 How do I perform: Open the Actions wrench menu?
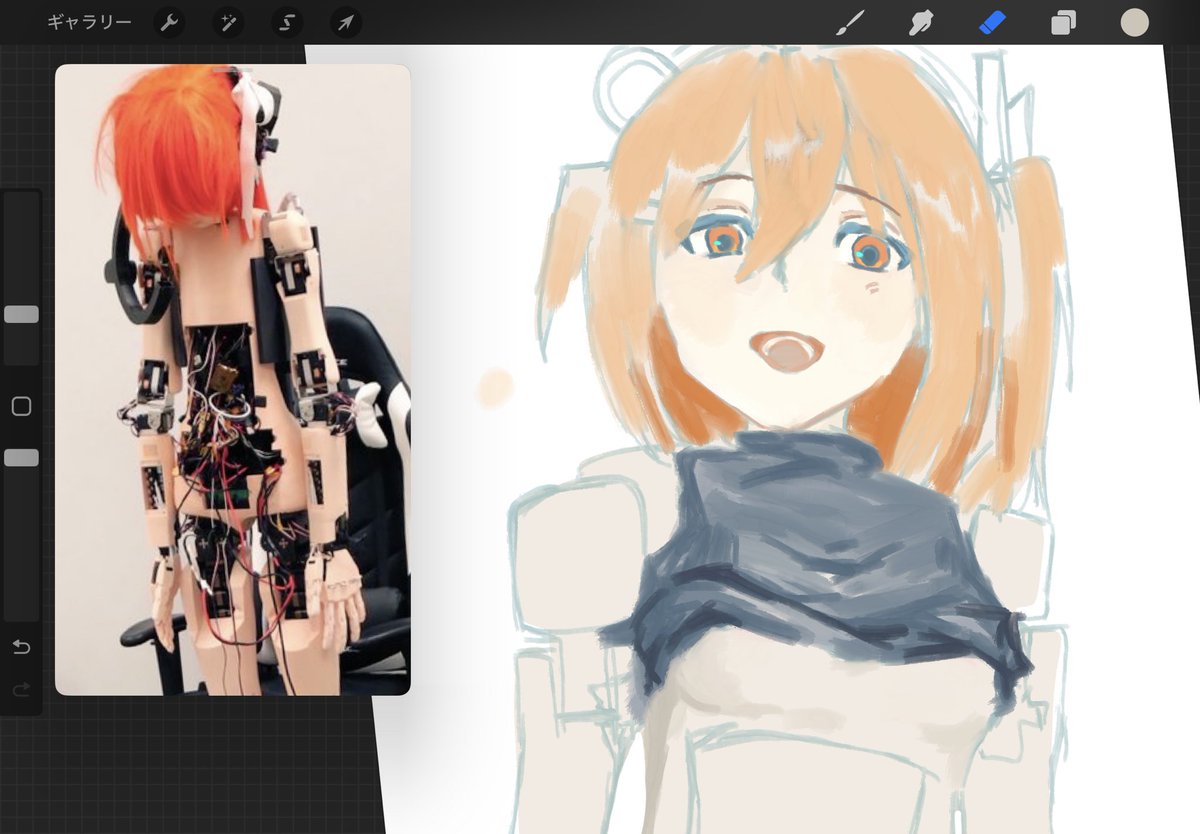[169, 22]
